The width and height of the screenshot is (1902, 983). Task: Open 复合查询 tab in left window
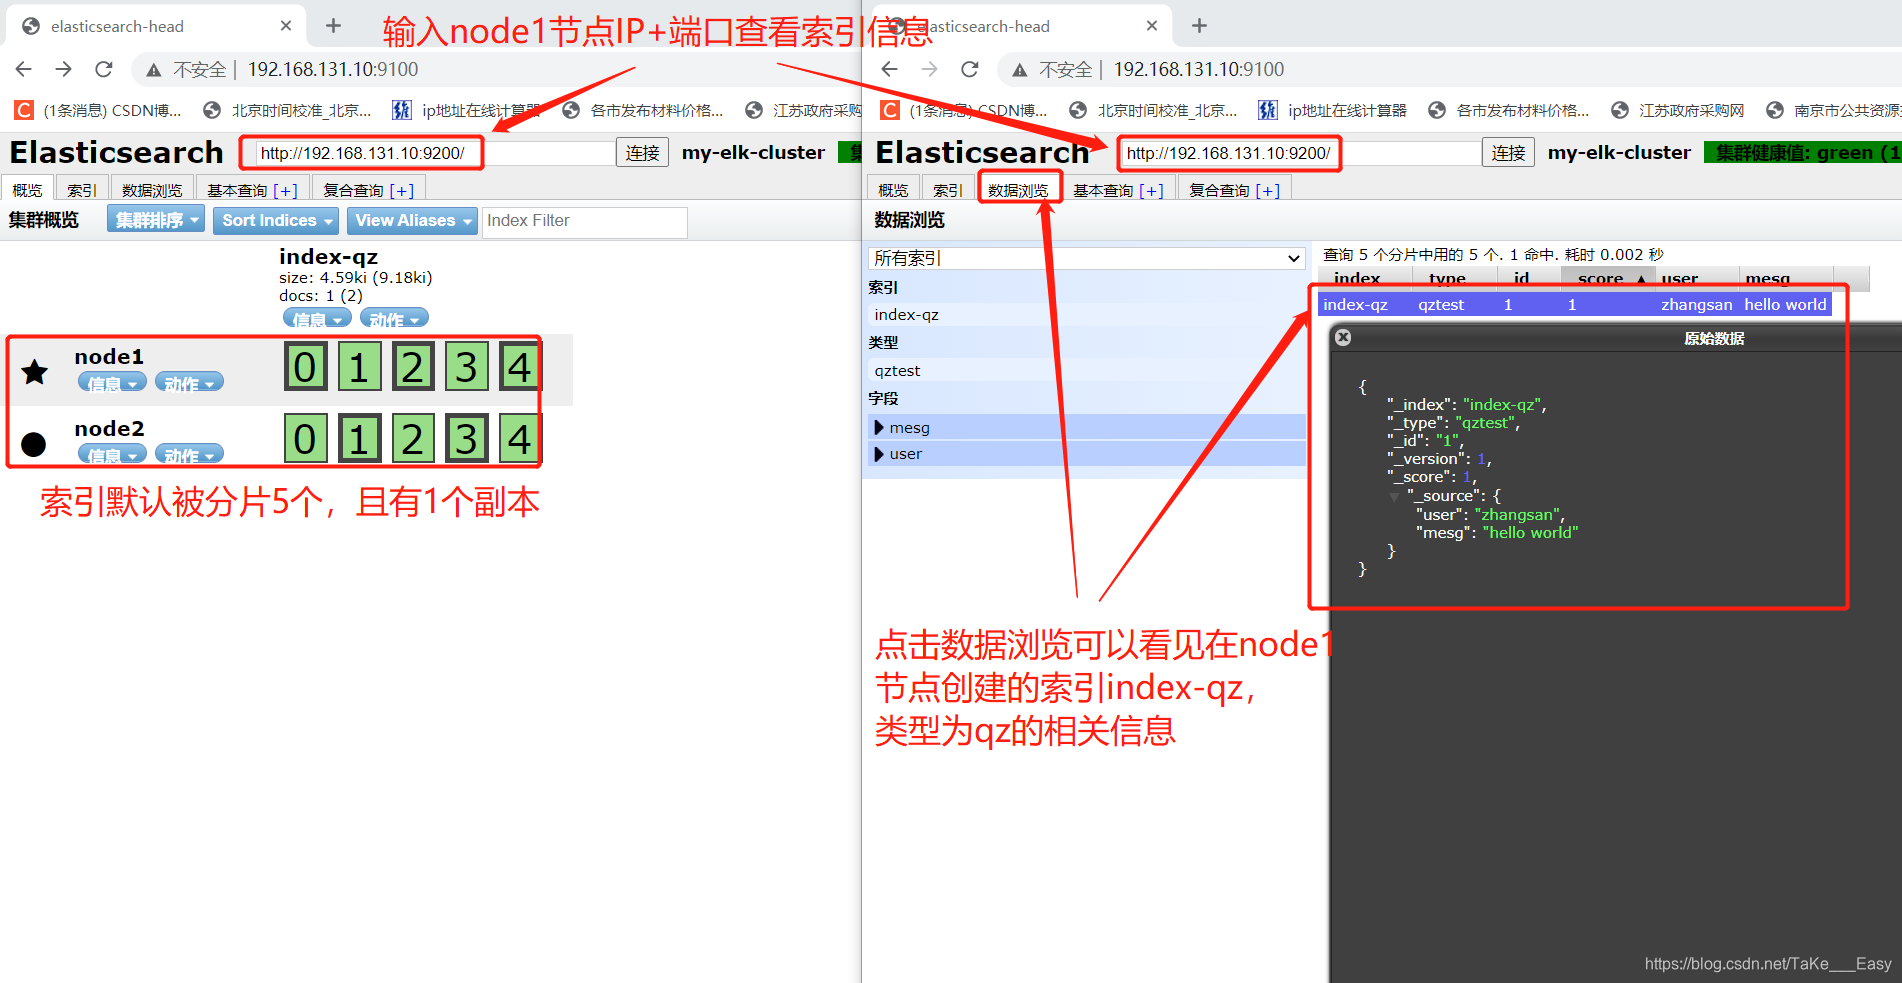pyautogui.click(x=369, y=190)
